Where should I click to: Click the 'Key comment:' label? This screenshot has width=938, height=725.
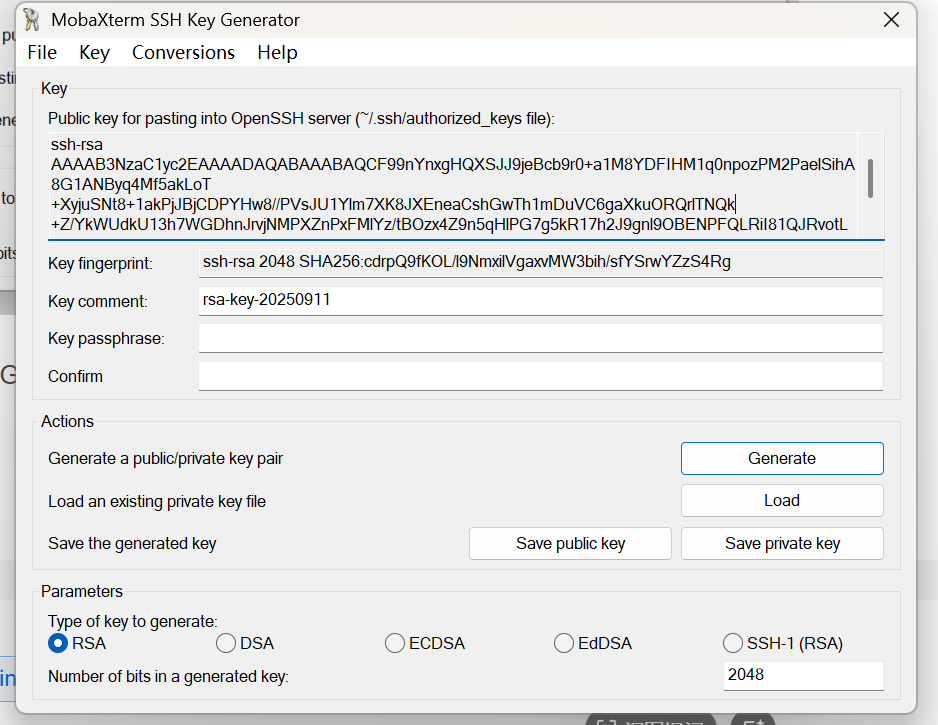click(98, 301)
